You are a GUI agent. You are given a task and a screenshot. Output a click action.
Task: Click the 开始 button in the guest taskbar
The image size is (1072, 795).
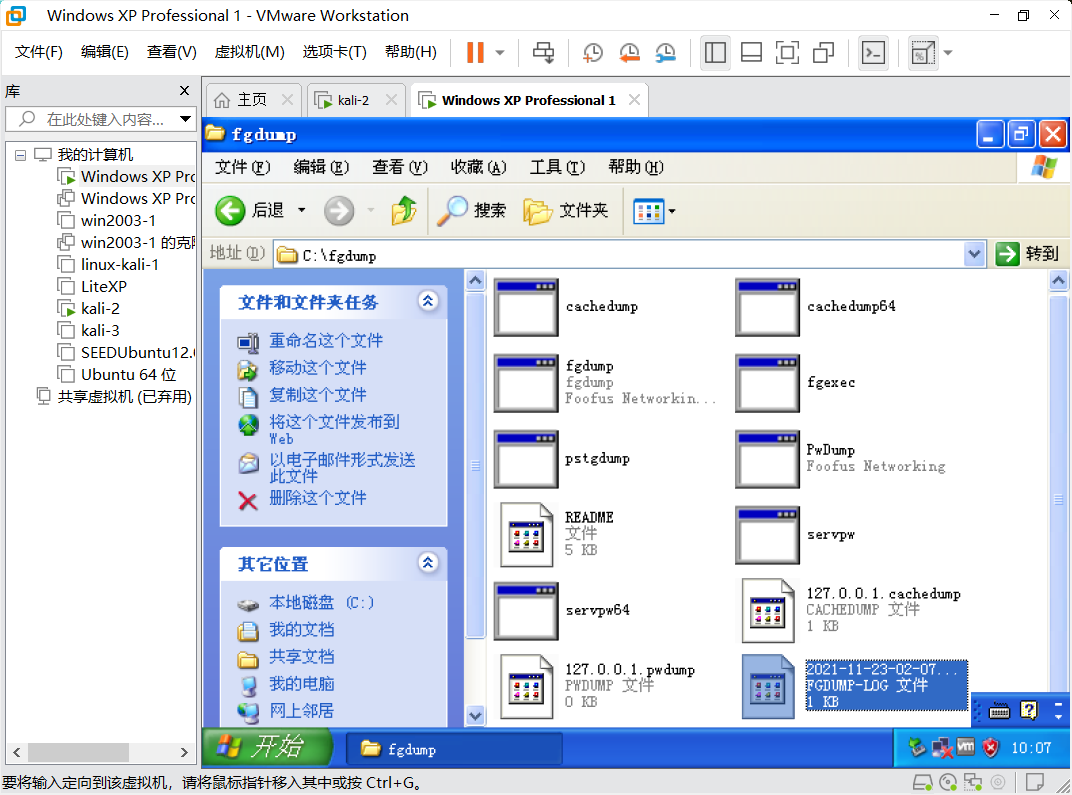pos(266,747)
